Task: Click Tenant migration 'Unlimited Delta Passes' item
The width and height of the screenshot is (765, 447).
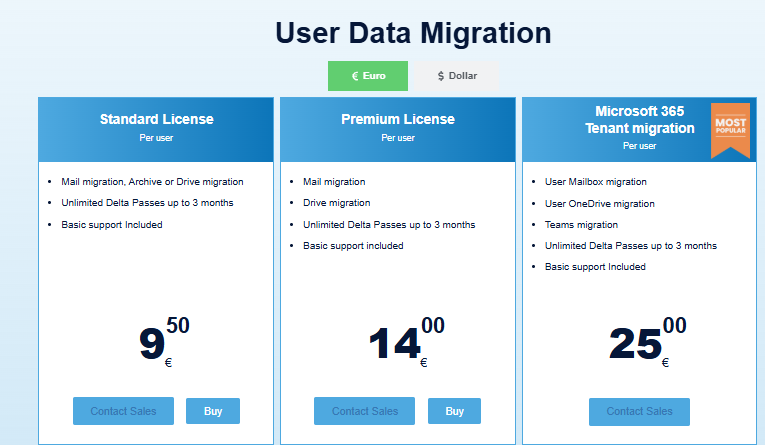Action: pyautogui.click(x=631, y=245)
